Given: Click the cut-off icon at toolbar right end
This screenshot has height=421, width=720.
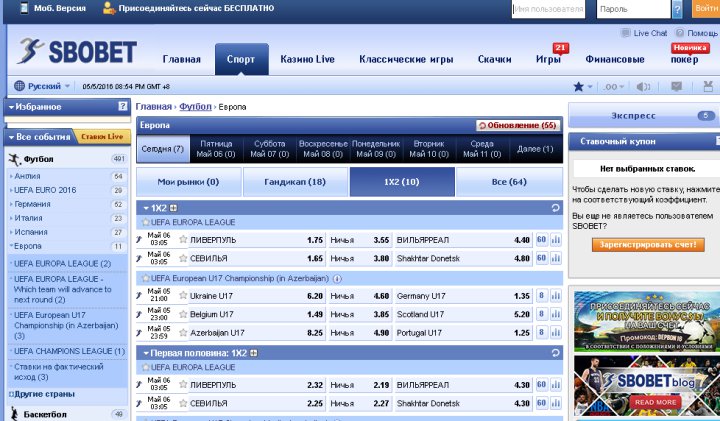Looking at the screenshot, I should pyautogui.click(x=708, y=86).
